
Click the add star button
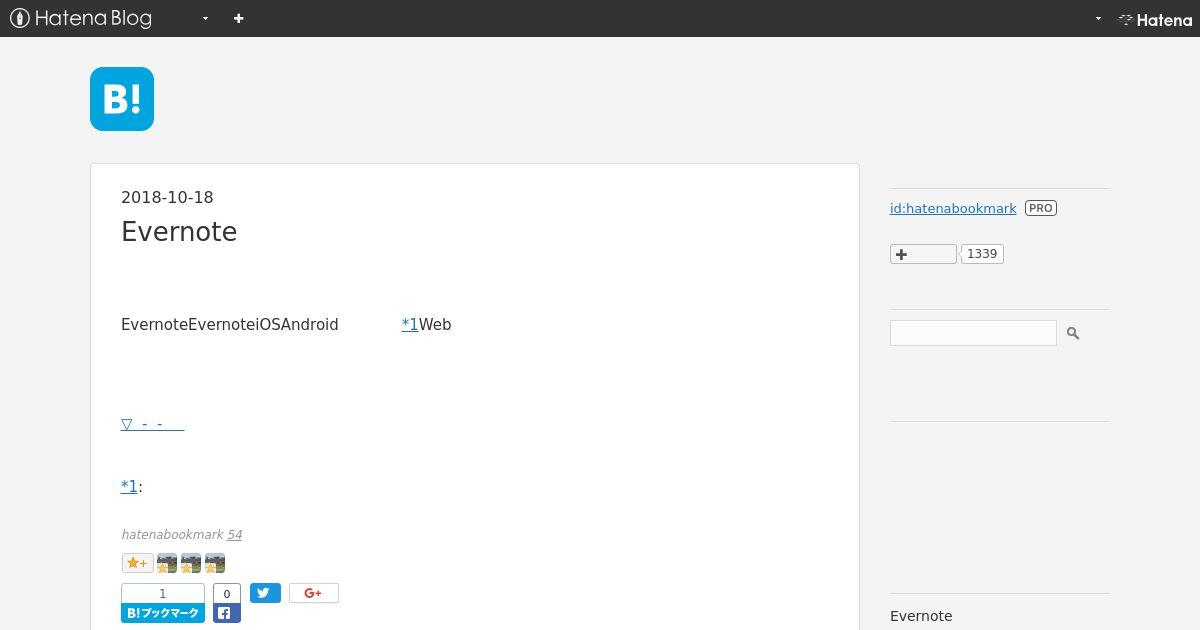(x=137, y=563)
